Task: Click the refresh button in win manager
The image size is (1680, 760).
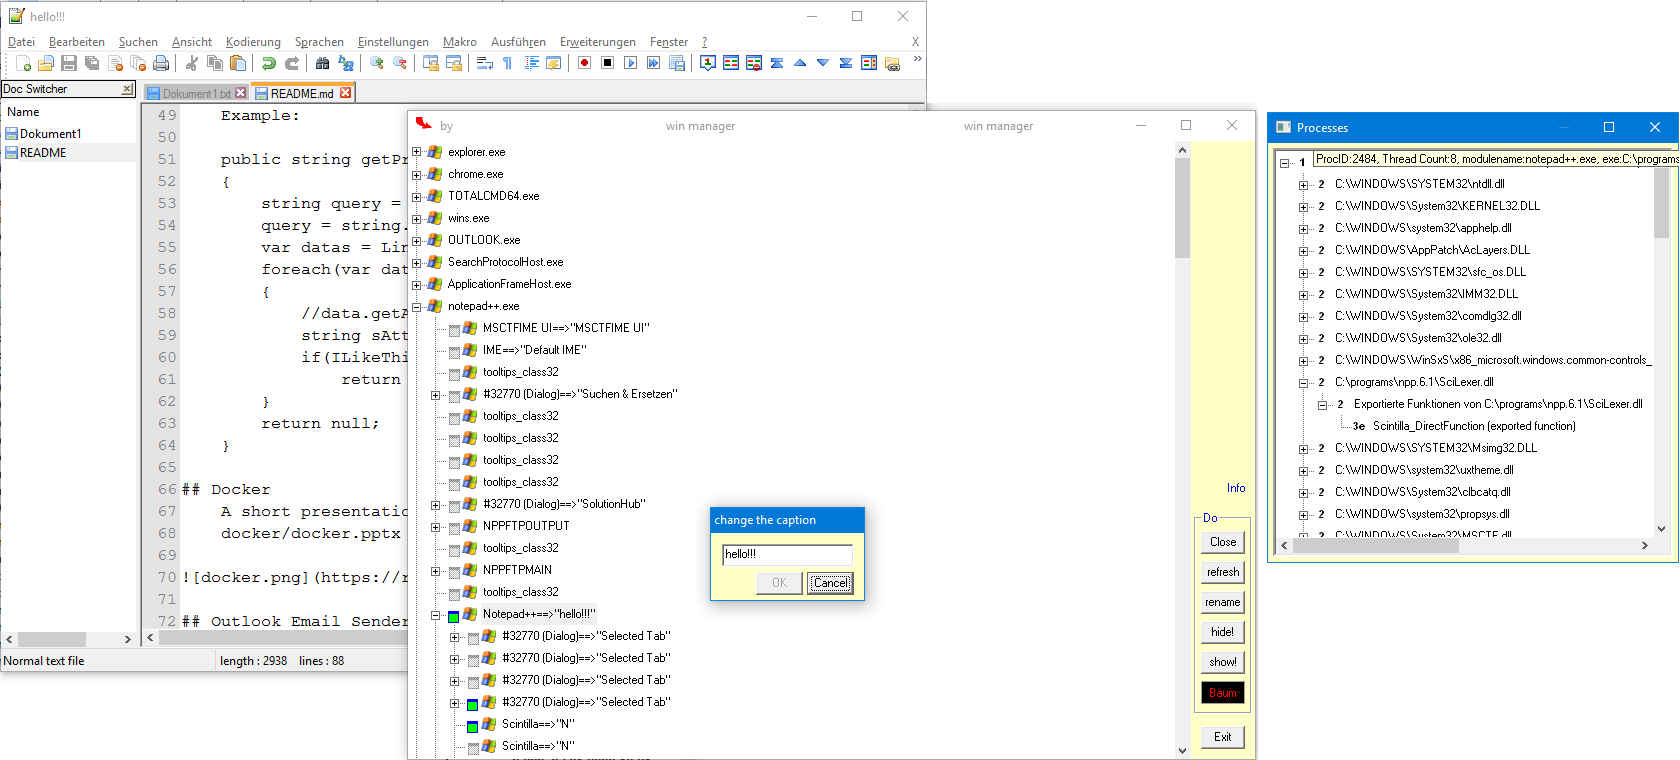Action: 1223,572
